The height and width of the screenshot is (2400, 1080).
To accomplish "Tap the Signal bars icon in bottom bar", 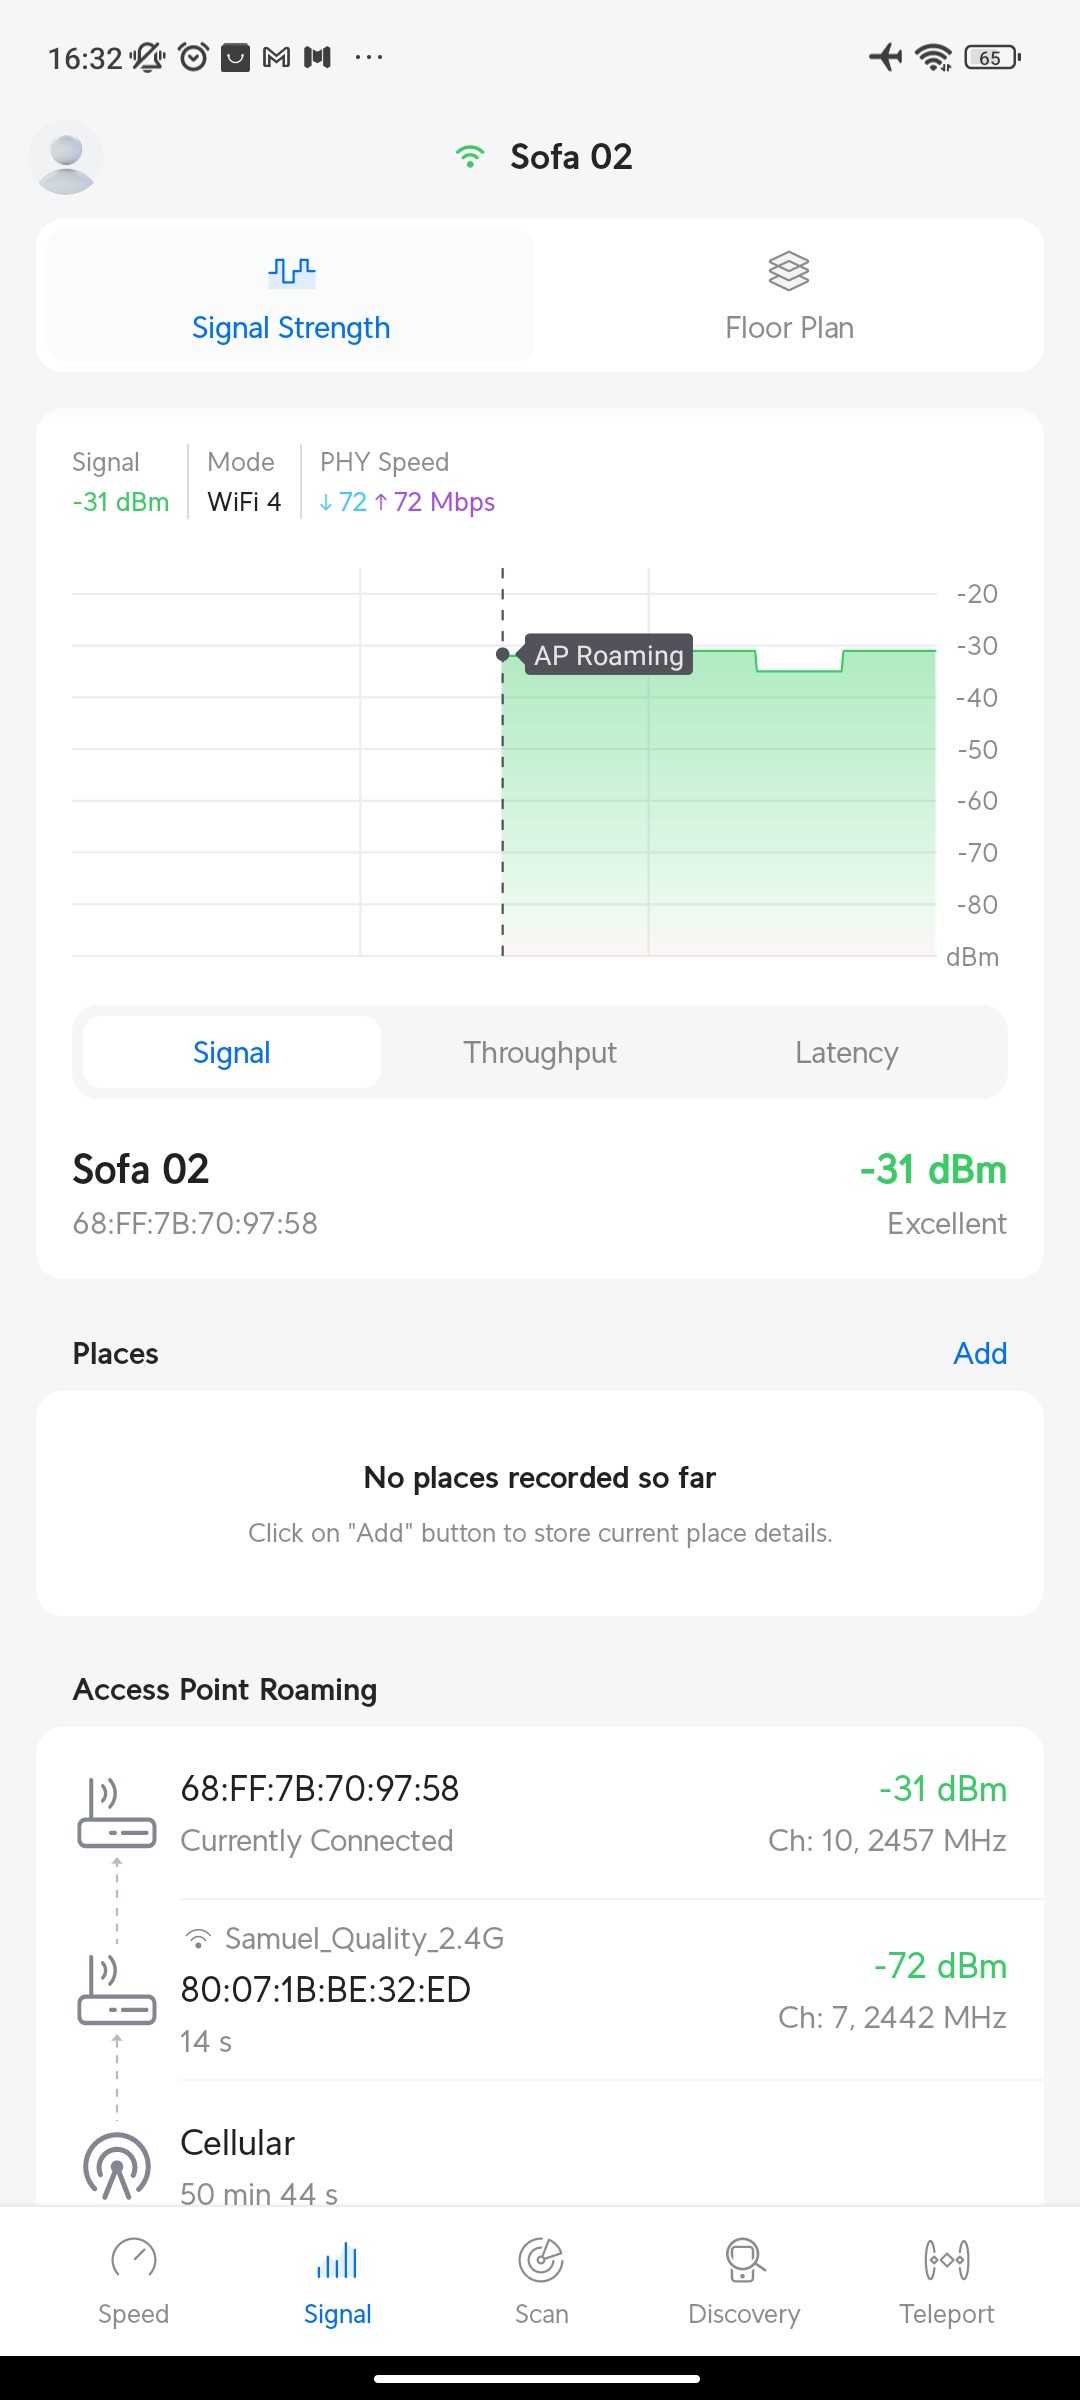I will point(338,2259).
